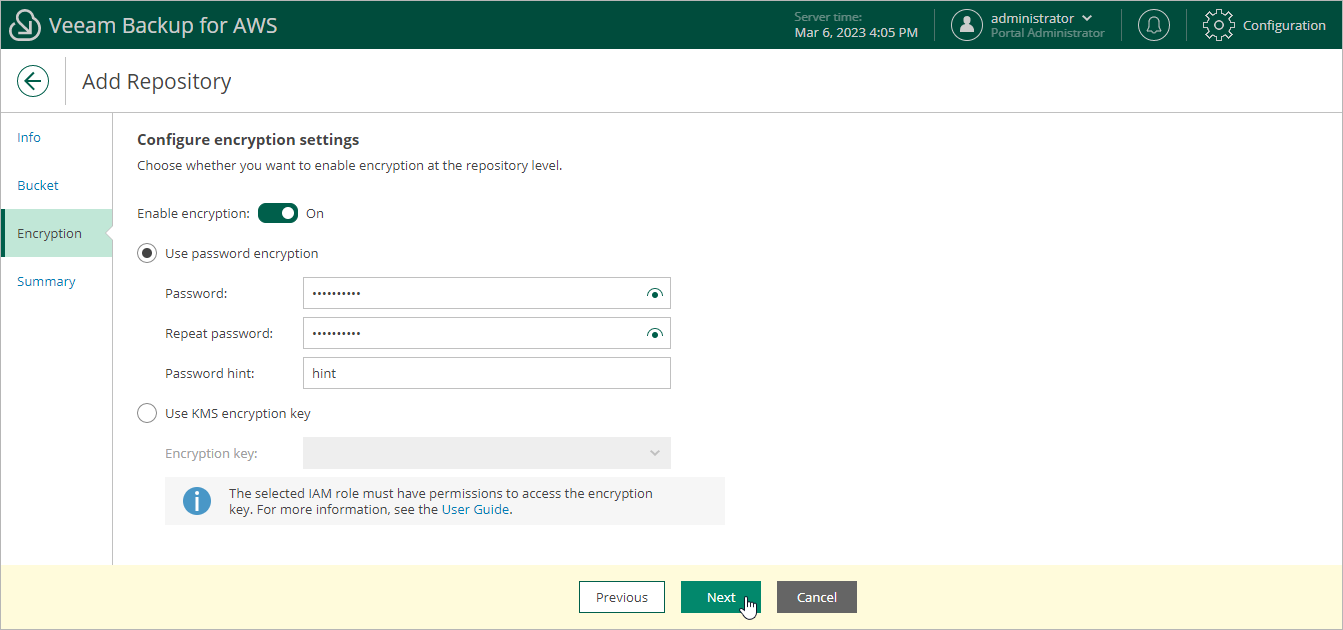
Task: Show the Repeat password using its eye icon
Action: point(654,333)
